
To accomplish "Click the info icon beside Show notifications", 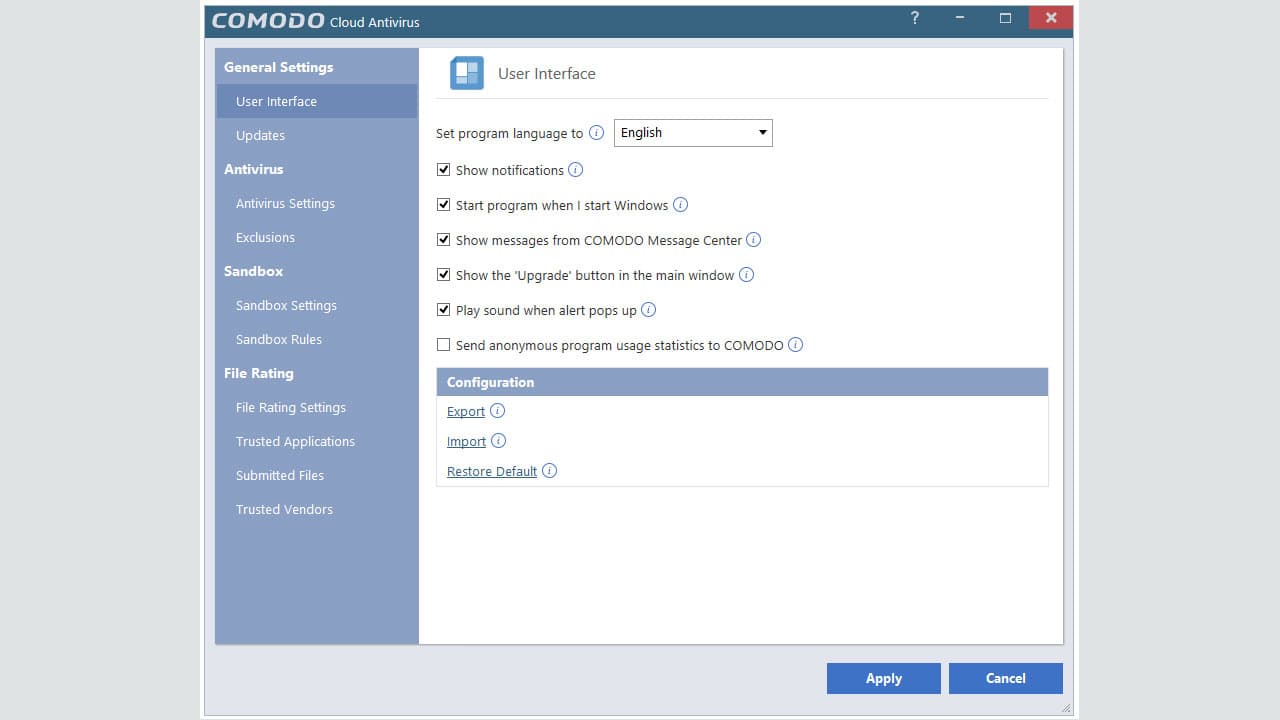I will [576, 170].
